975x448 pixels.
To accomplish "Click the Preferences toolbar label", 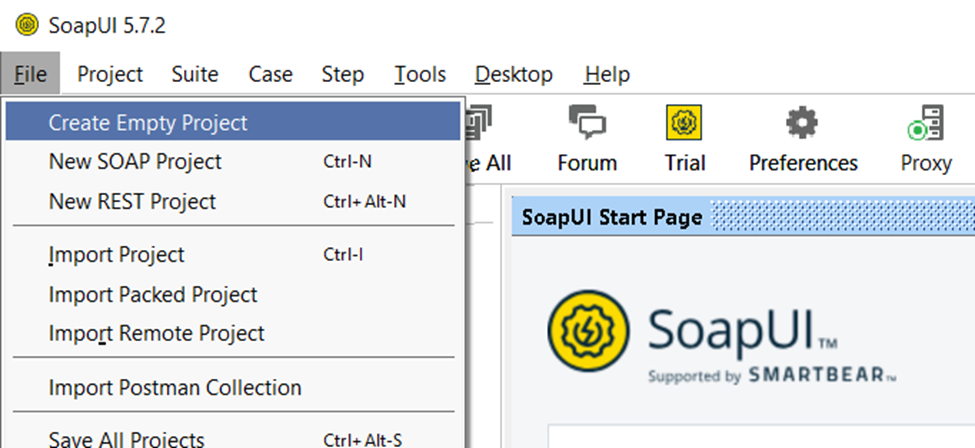I will click(x=803, y=163).
